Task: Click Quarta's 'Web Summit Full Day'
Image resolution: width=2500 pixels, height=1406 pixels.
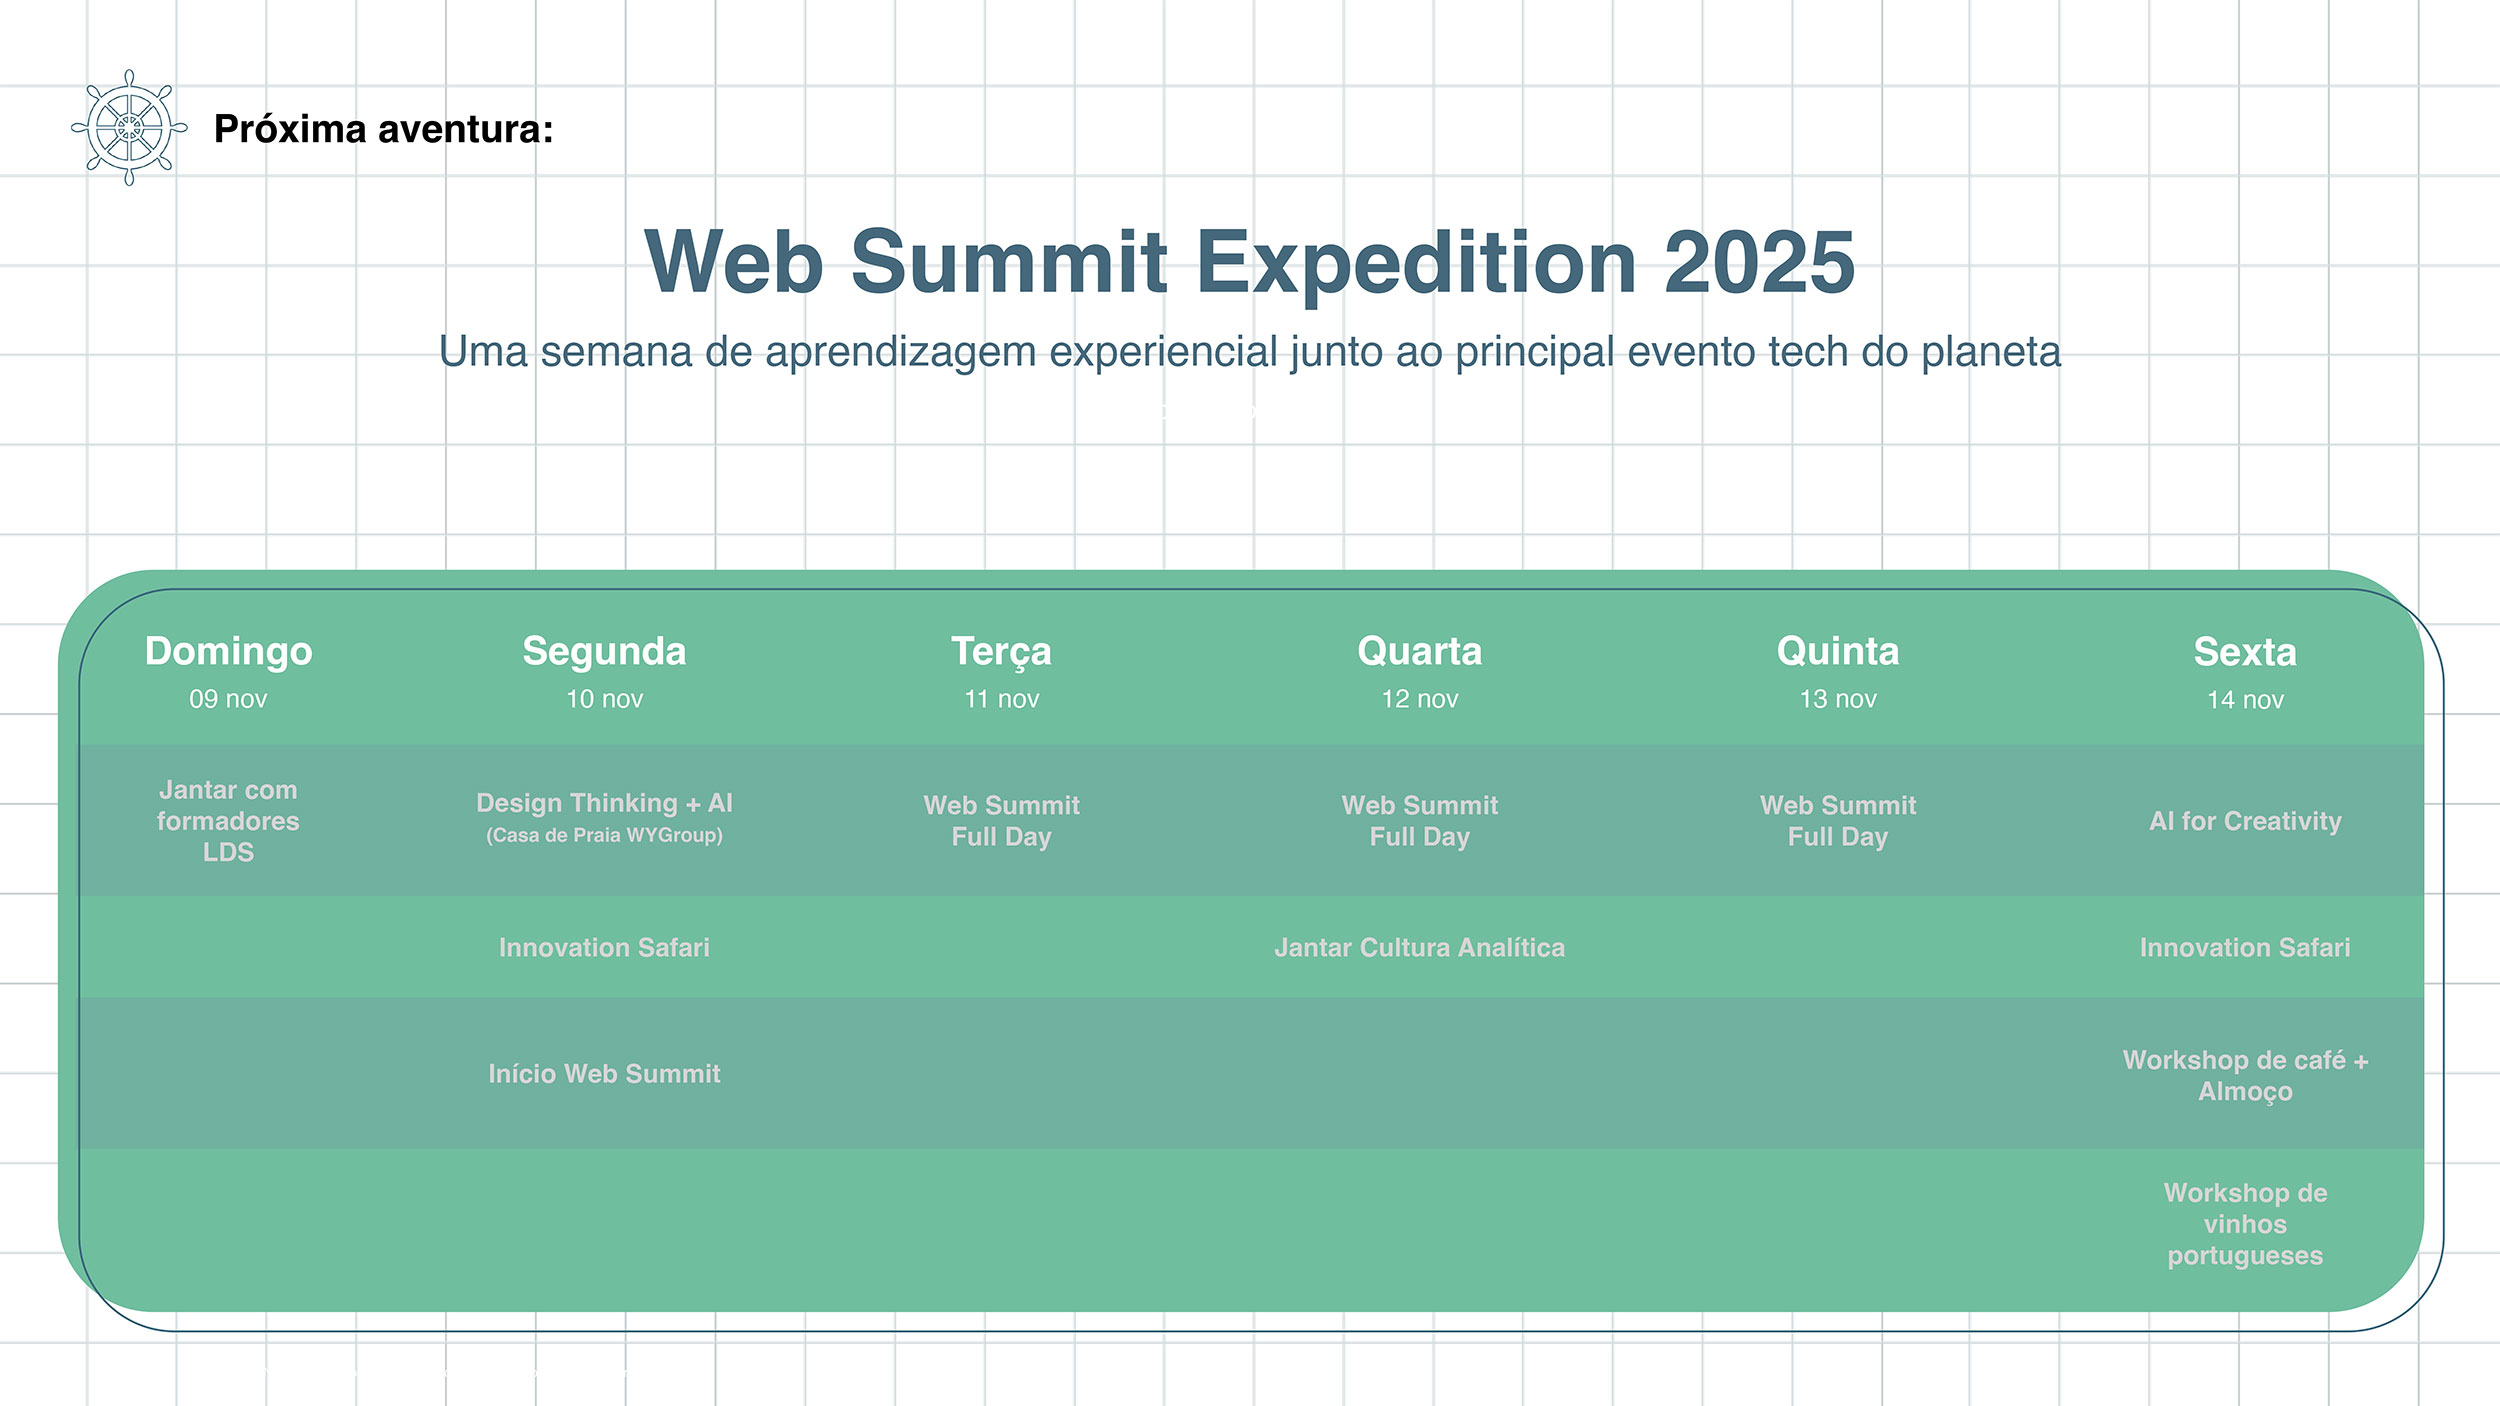Action: point(1419,821)
